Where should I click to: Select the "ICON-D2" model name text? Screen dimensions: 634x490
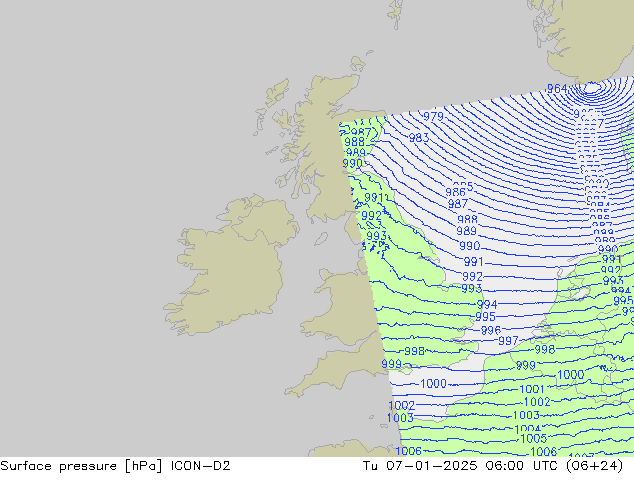(x=201, y=466)
